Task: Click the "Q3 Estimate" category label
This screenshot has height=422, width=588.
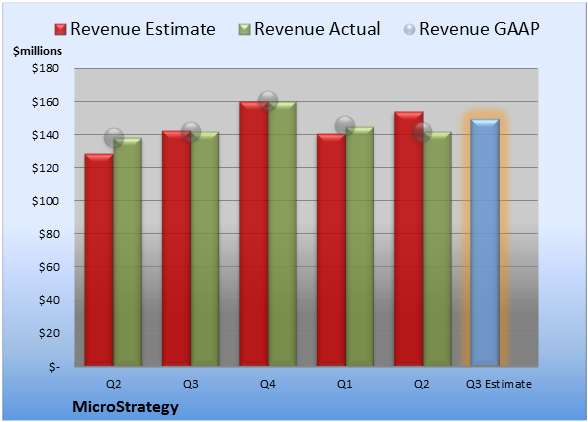Action: pyautogui.click(x=499, y=384)
